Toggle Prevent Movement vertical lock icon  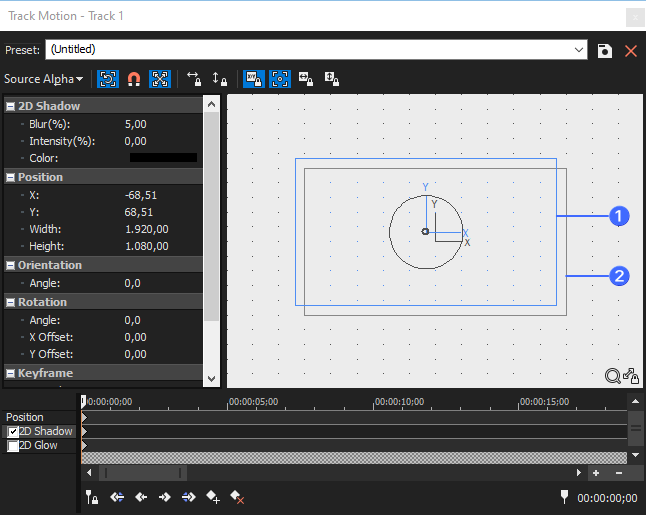[220, 78]
